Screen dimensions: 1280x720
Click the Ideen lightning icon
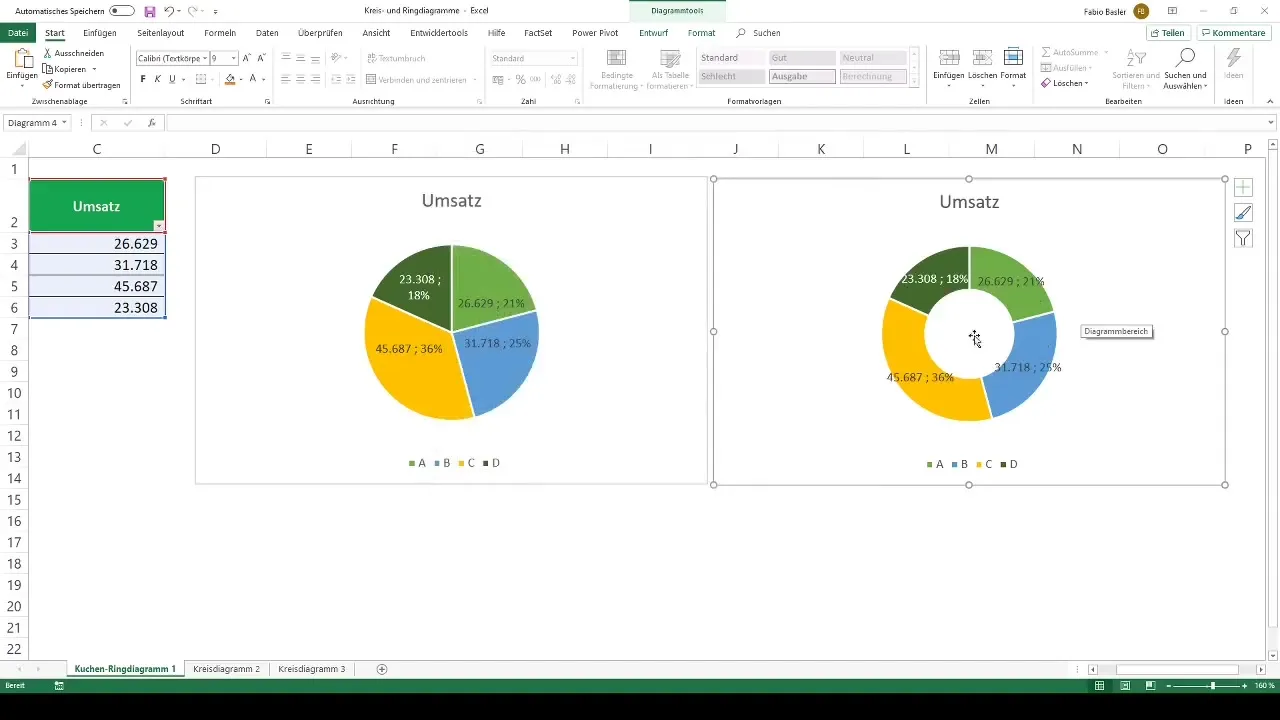pyautogui.click(x=1234, y=58)
